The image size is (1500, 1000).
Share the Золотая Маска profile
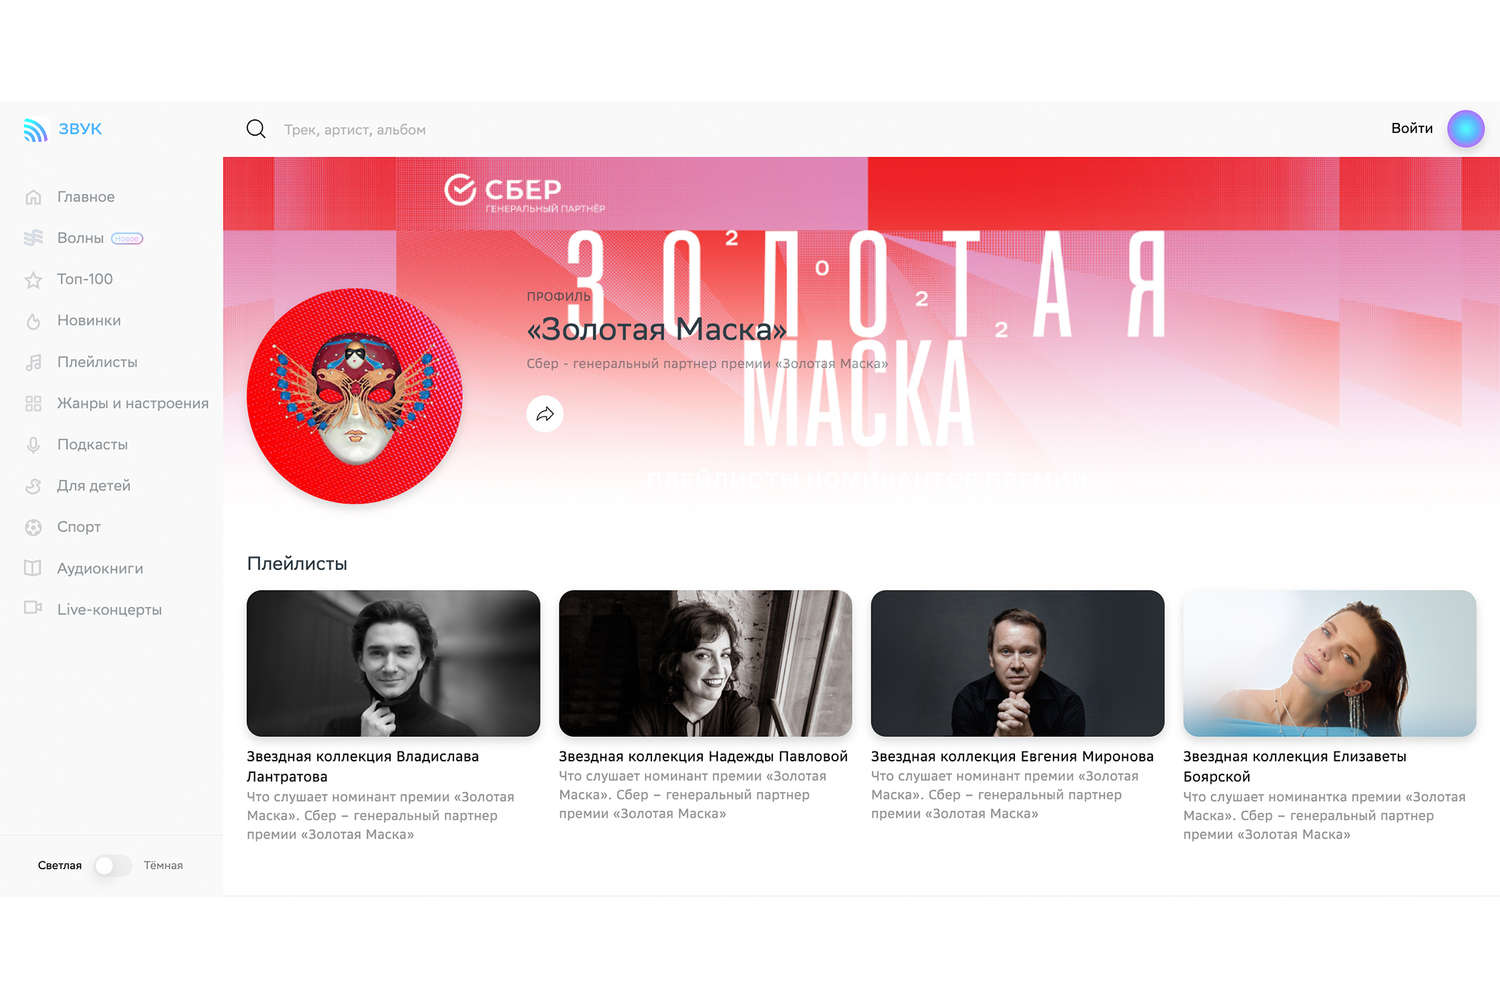(x=545, y=414)
